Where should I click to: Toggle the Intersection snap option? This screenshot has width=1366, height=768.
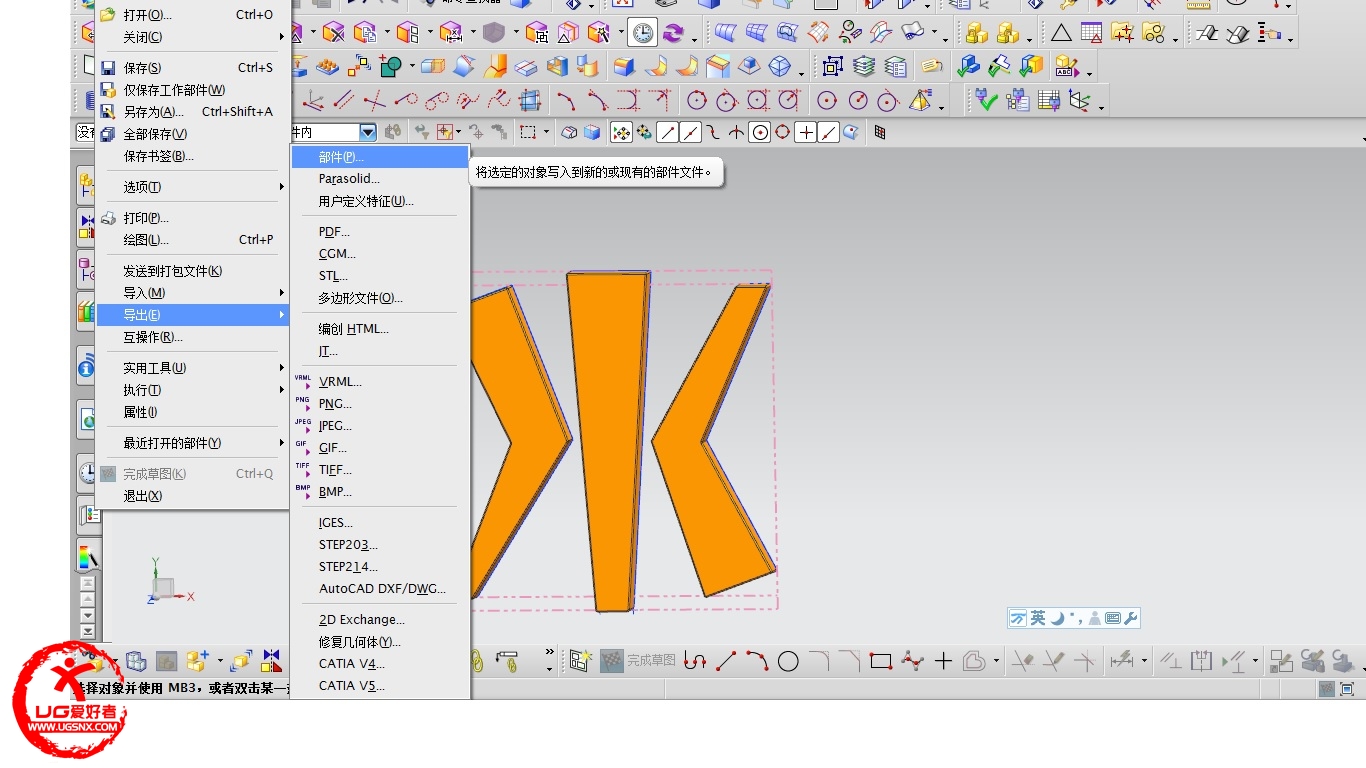pyautogui.click(x=736, y=132)
